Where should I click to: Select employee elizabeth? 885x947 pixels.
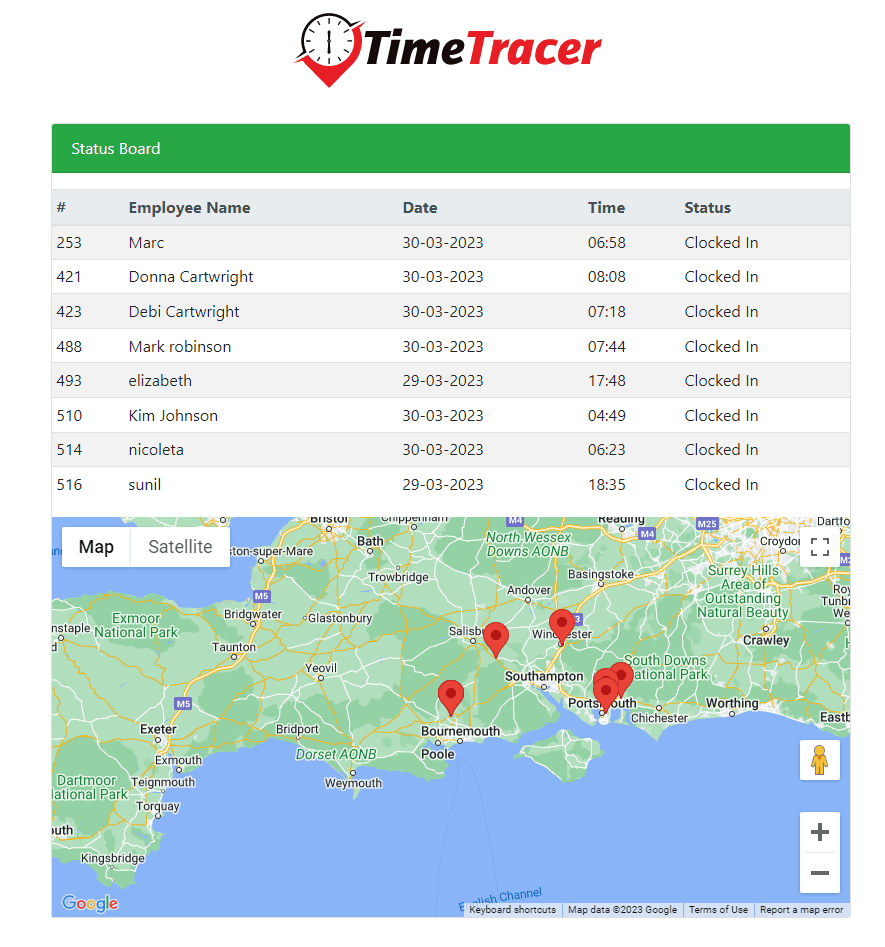[x=160, y=380]
